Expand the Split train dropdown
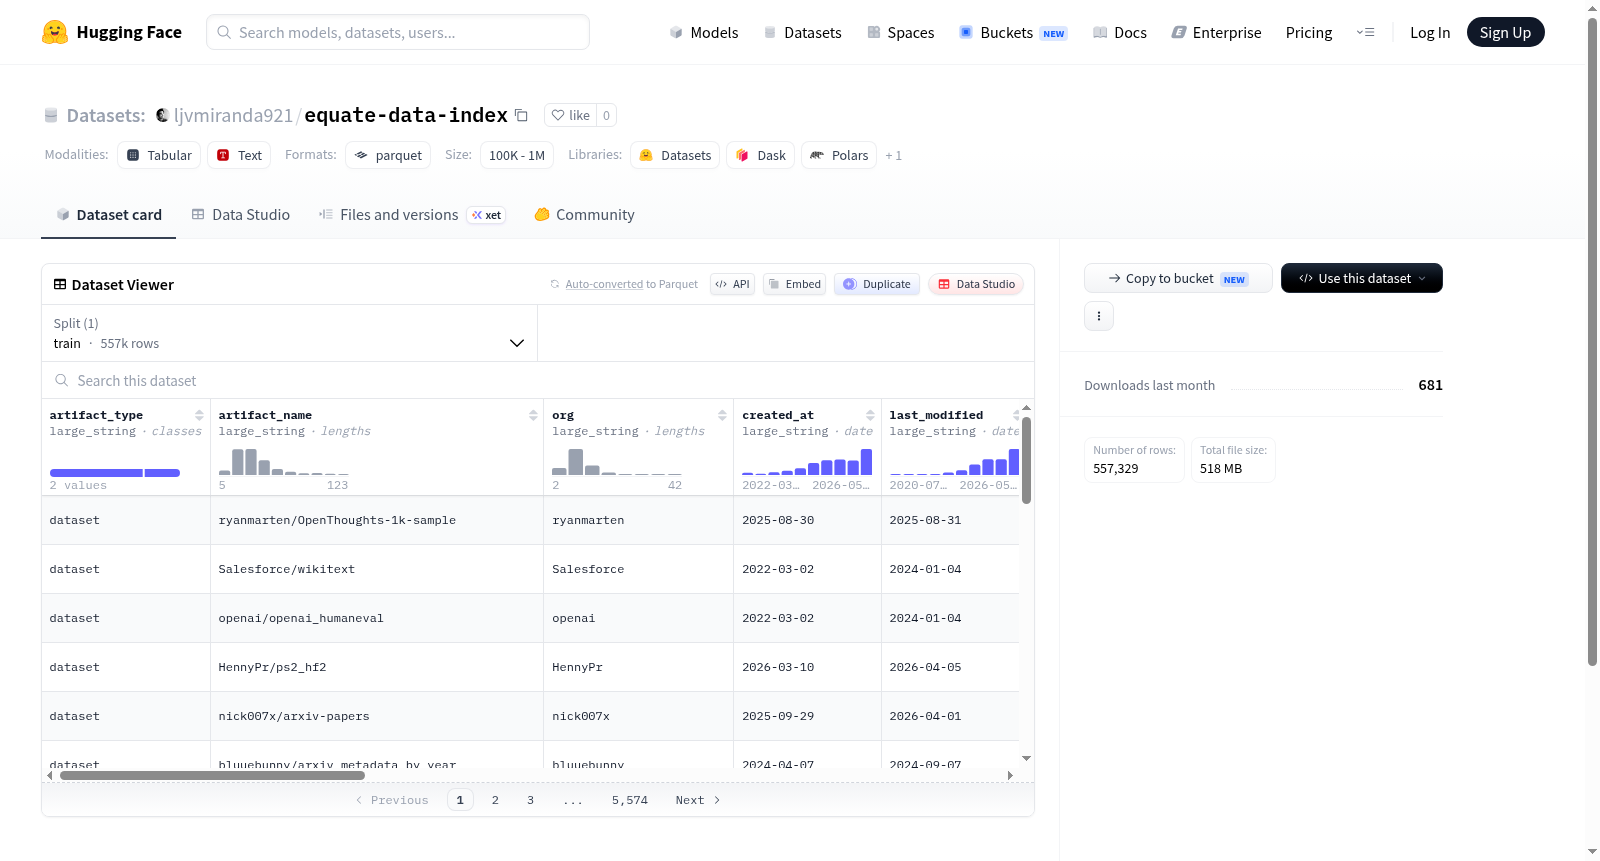The width and height of the screenshot is (1600, 861). pos(290,333)
